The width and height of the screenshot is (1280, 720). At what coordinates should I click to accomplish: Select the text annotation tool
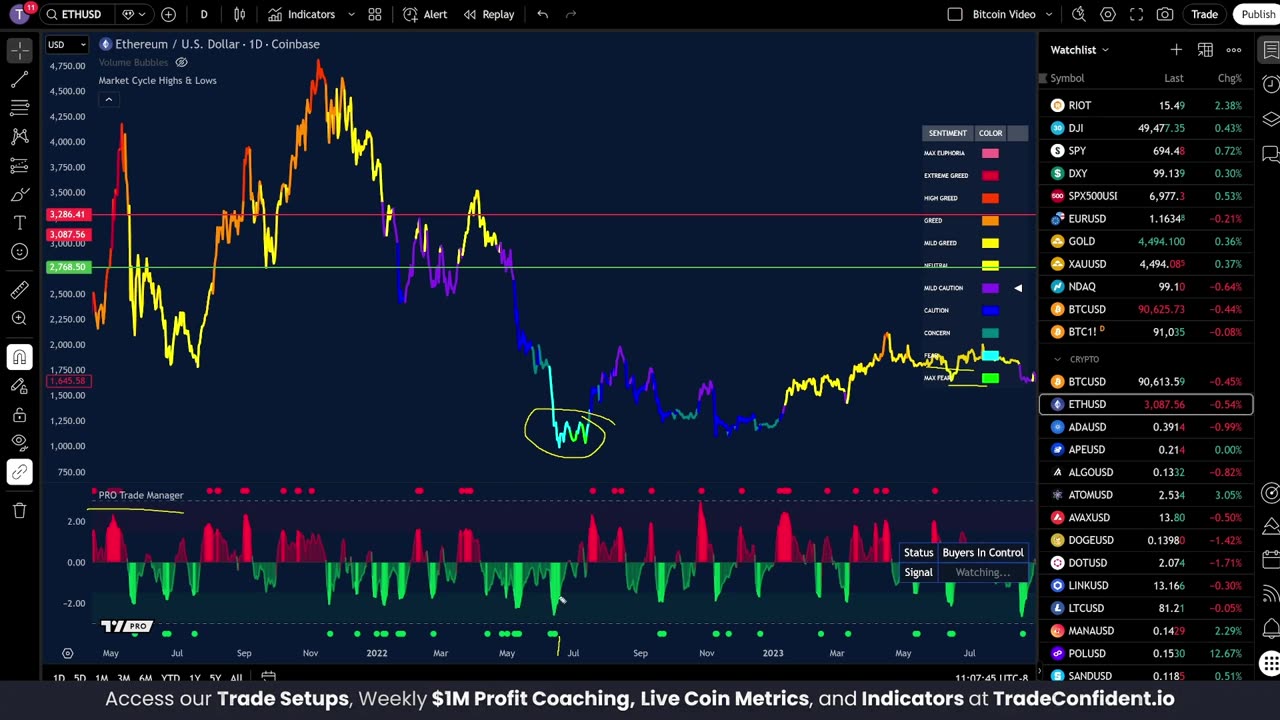tap(19, 222)
